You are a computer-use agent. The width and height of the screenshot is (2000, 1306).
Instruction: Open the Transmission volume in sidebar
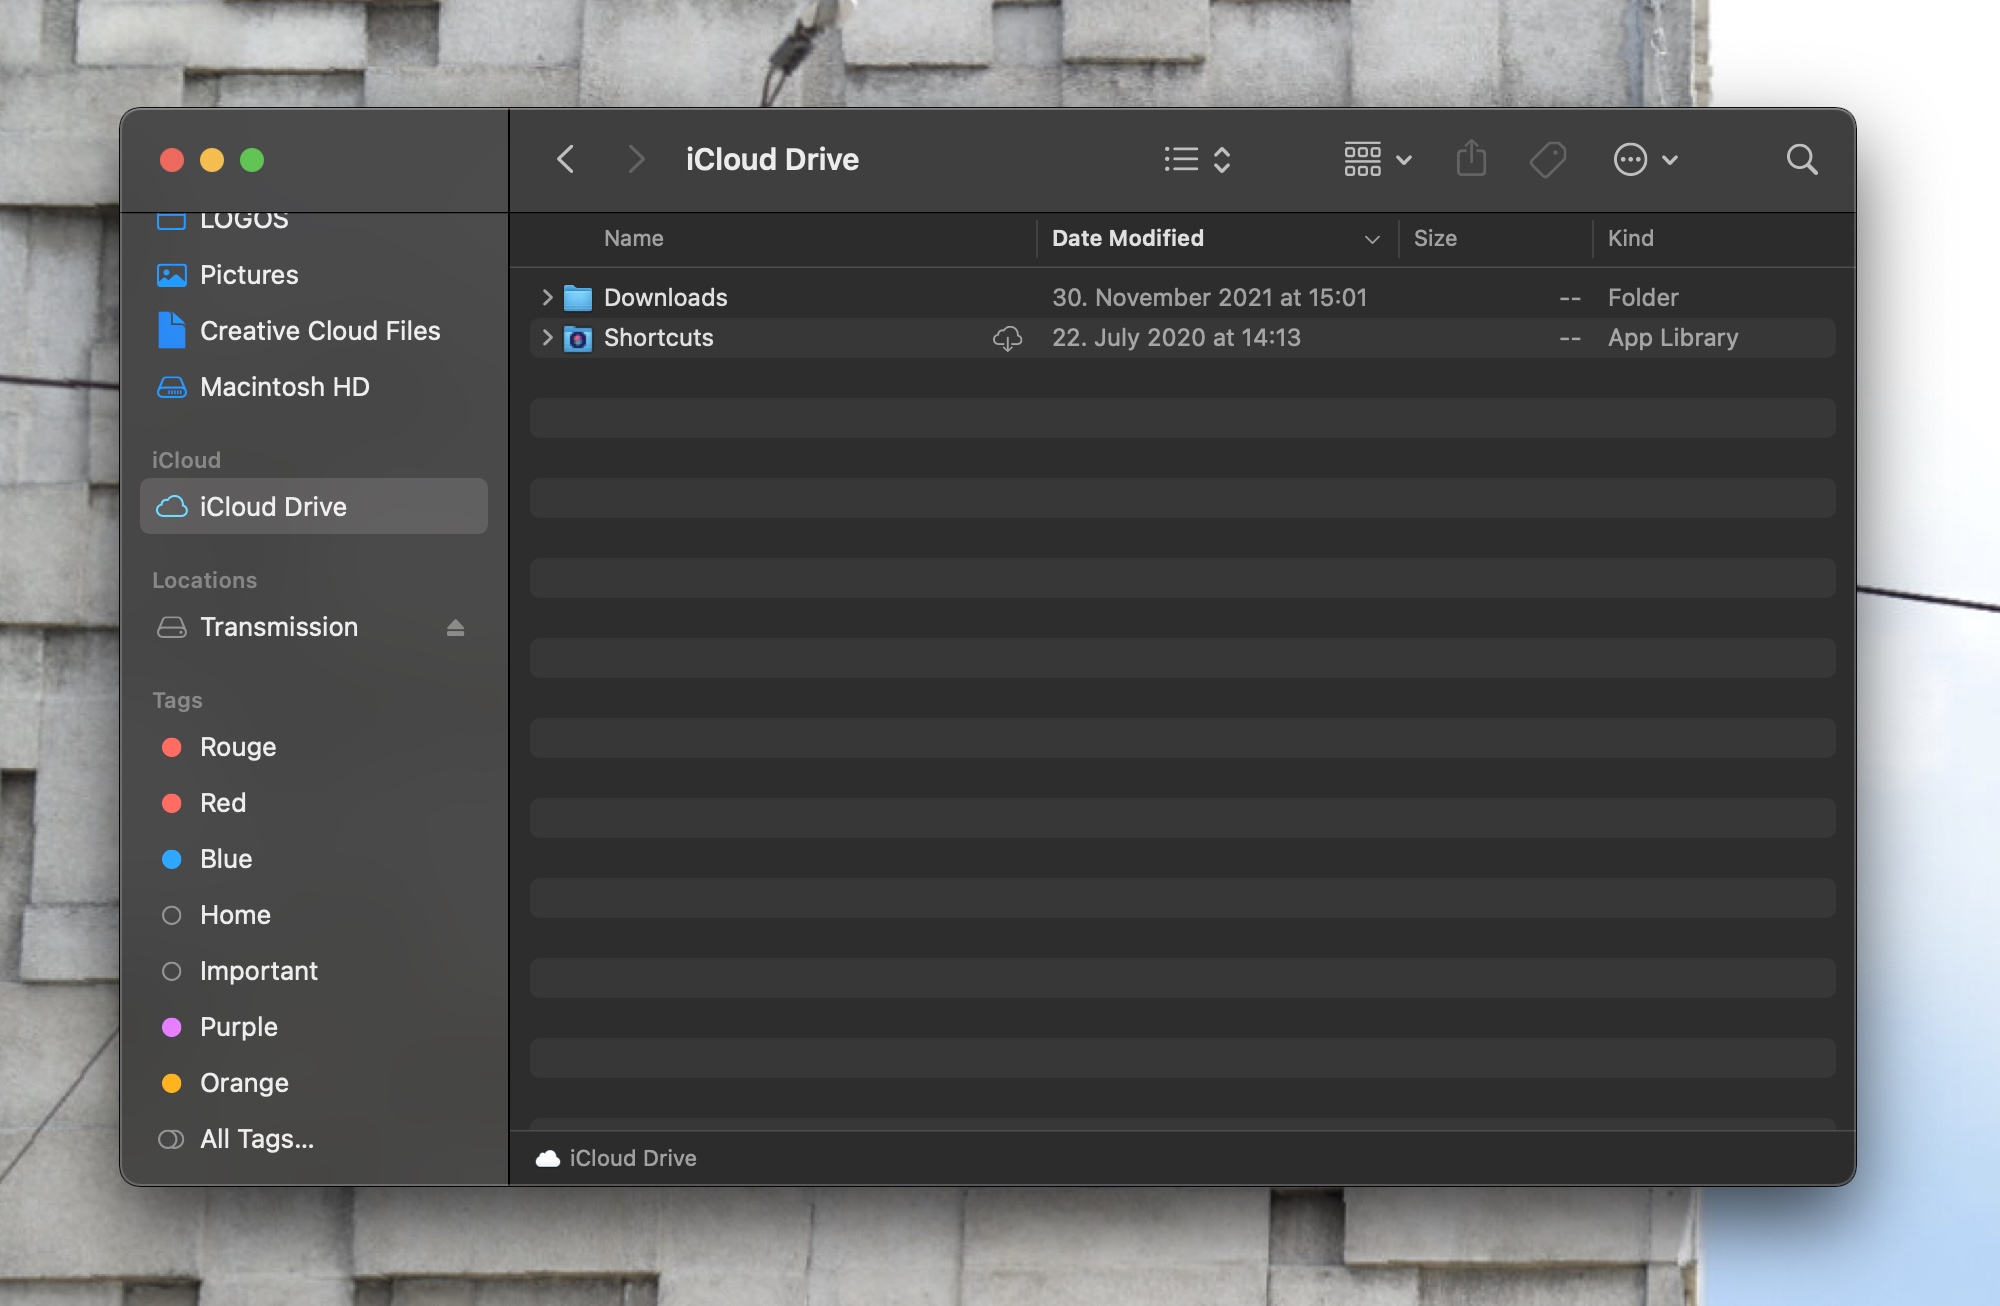click(x=279, y=626)
